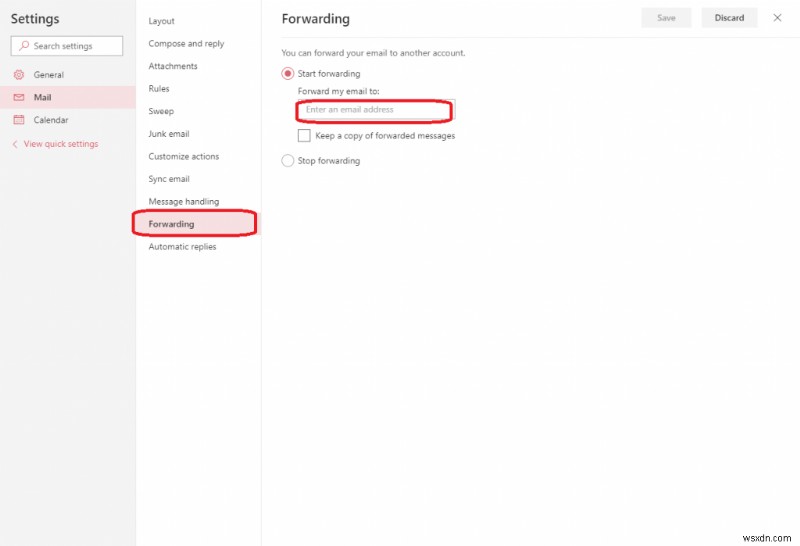Follow the View quick settings link

tap(61, 144)
